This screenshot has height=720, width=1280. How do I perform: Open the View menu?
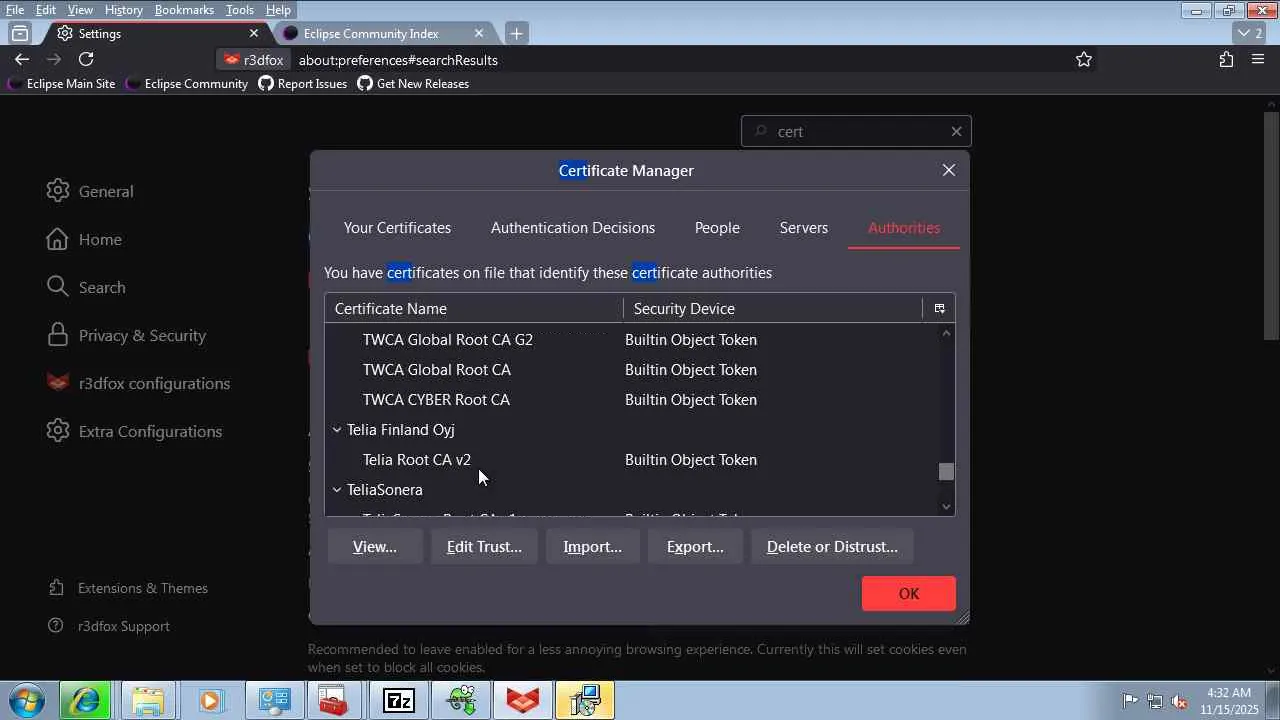tap(80, 10)
